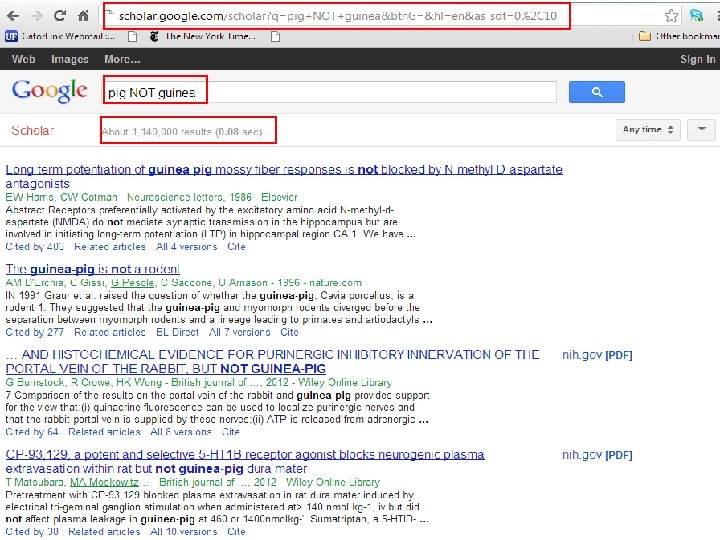Click Cited by 277 link
The height and width of the screenshot is (540, 720).
pos(34,332)
